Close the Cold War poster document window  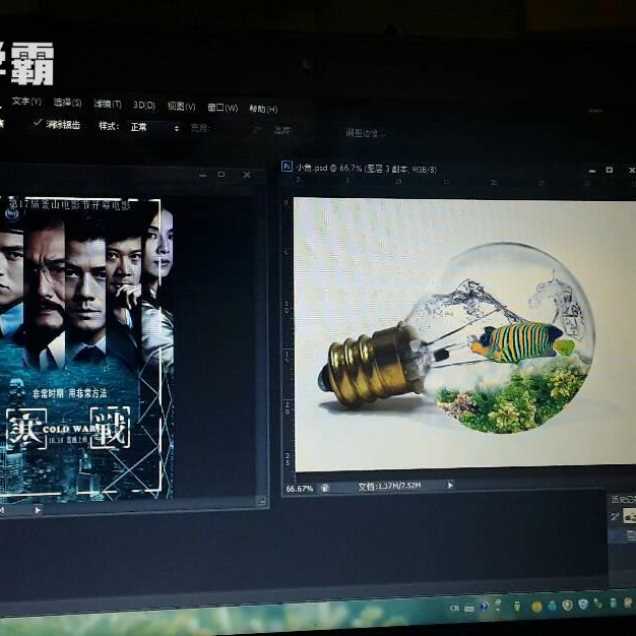click(x=247, y=175)
